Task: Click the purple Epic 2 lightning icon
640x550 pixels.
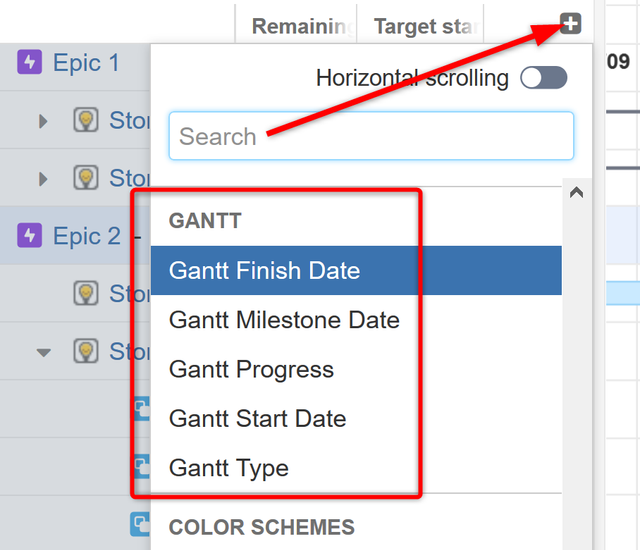Action: pos(29,236)
